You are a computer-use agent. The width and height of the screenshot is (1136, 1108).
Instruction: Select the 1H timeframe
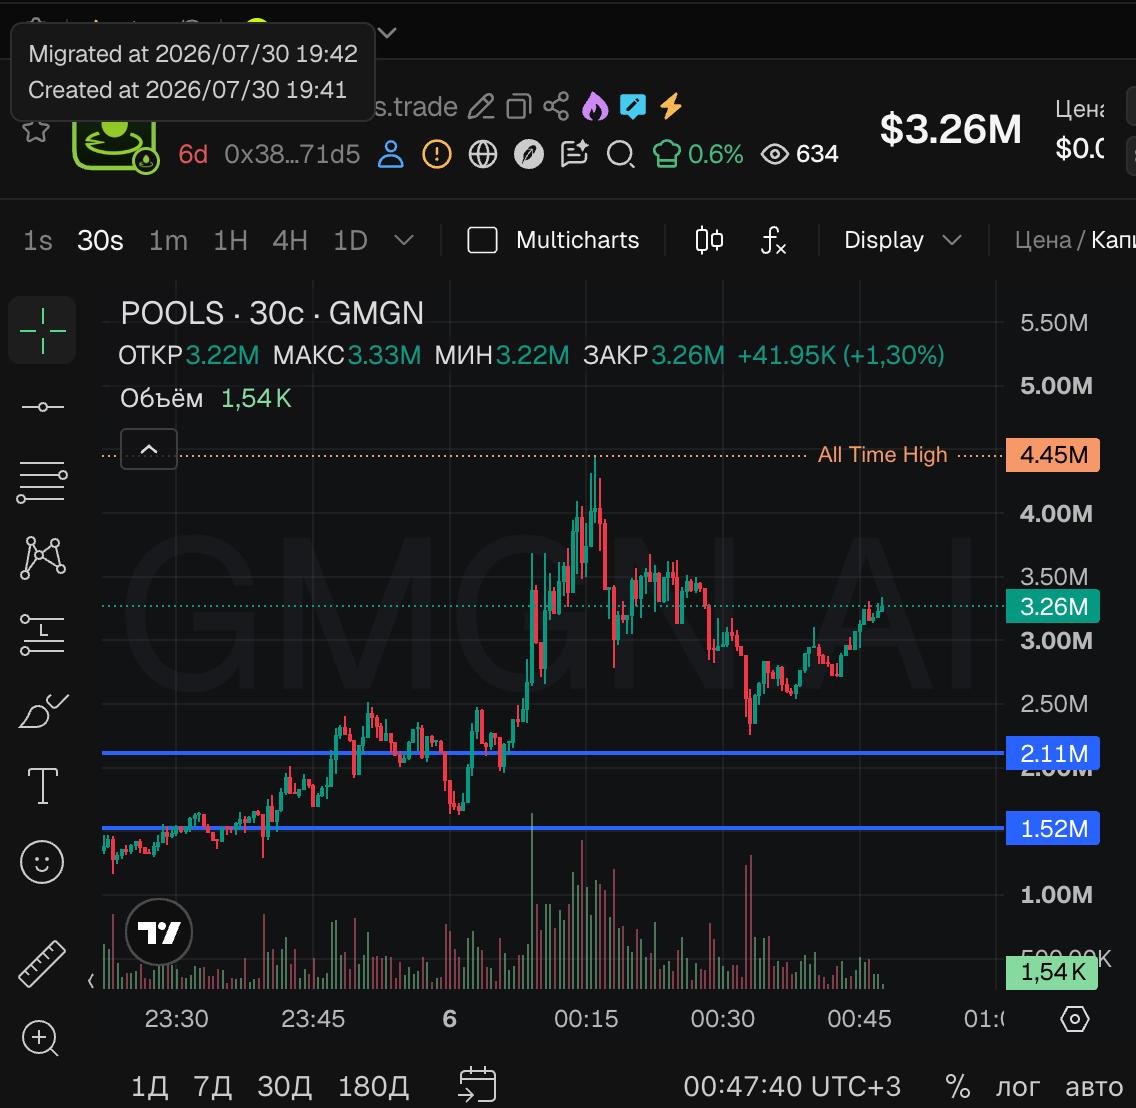click(x=230, y=240)
